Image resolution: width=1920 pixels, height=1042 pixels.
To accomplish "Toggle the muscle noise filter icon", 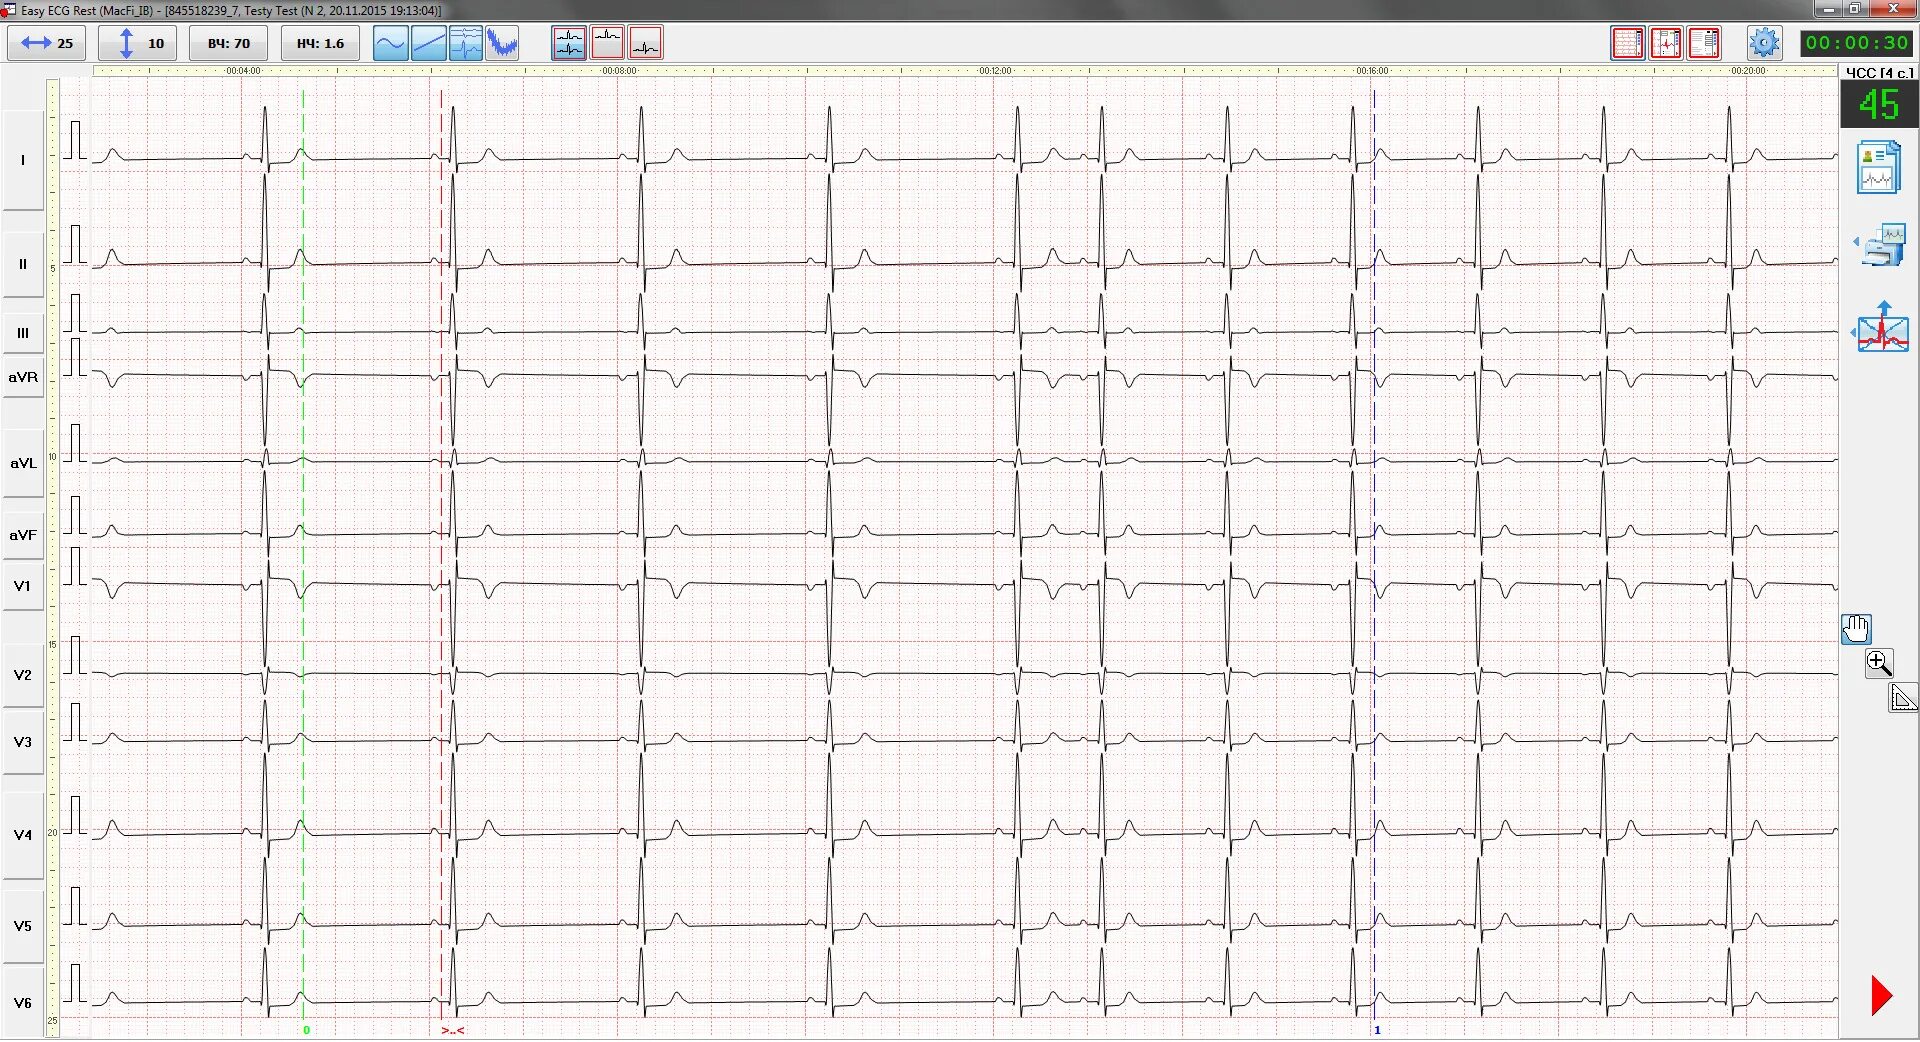I will 503,43.
